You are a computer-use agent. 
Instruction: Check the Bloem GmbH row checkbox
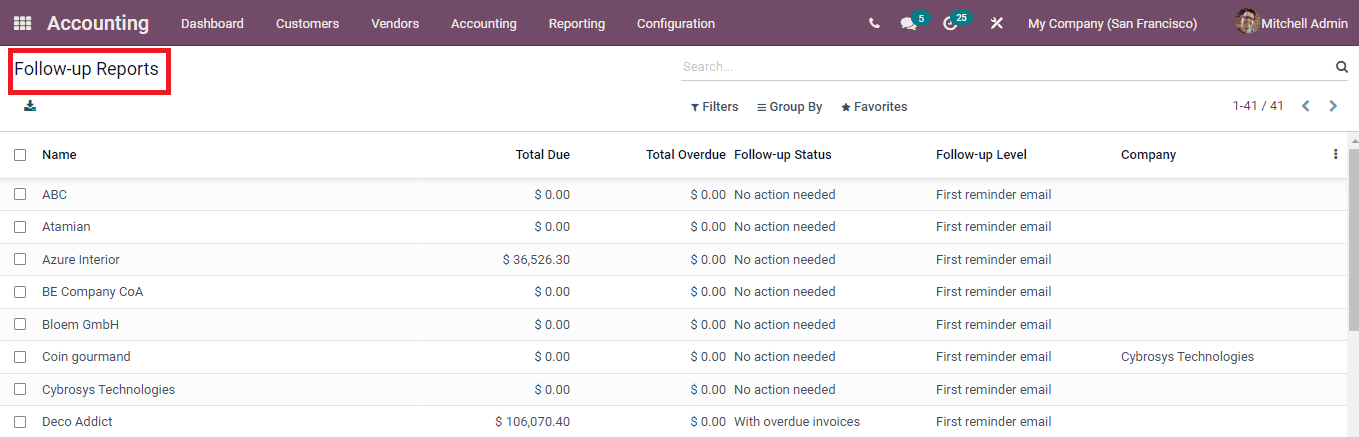pos(20,324)
